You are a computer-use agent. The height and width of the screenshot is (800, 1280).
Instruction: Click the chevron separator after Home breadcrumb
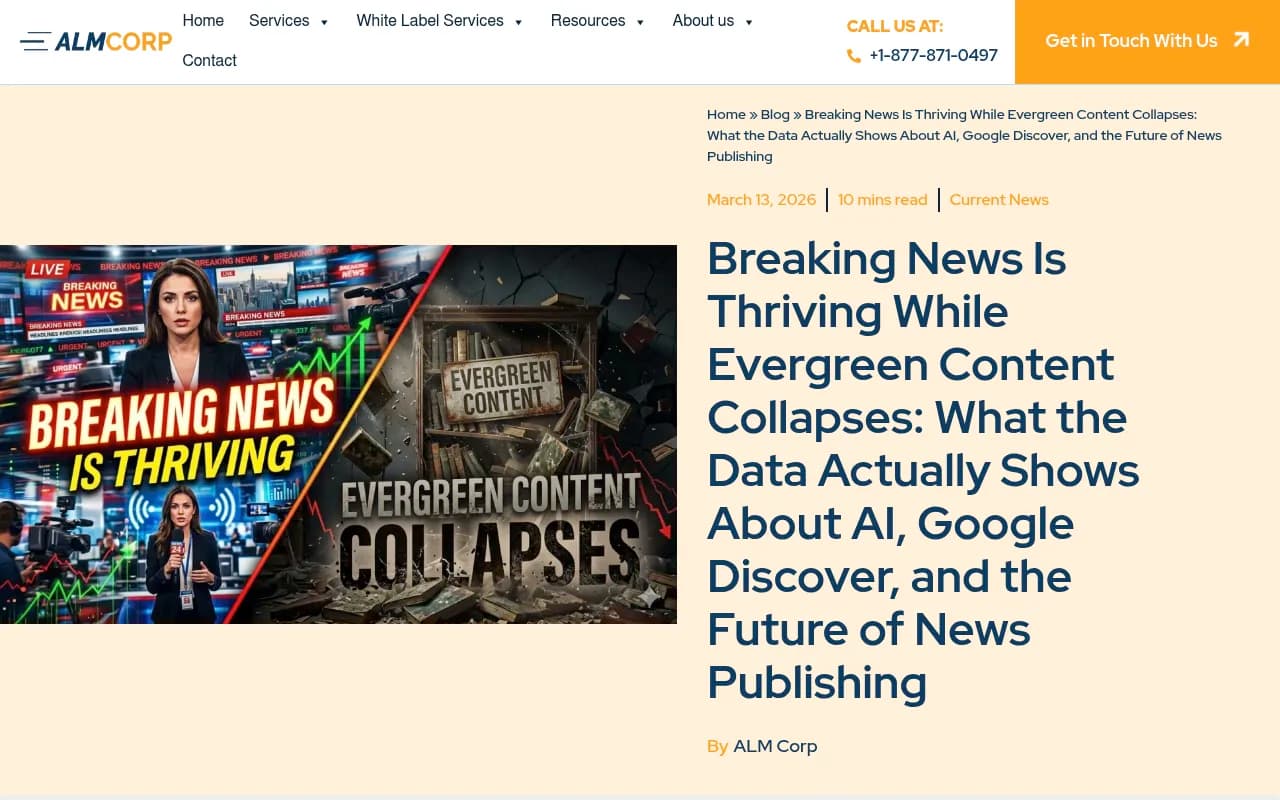tap(753, 114)
